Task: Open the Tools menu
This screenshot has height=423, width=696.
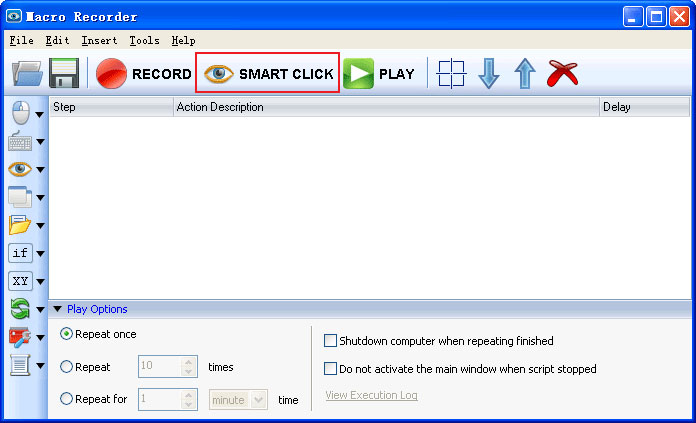Action: (144, 40)
